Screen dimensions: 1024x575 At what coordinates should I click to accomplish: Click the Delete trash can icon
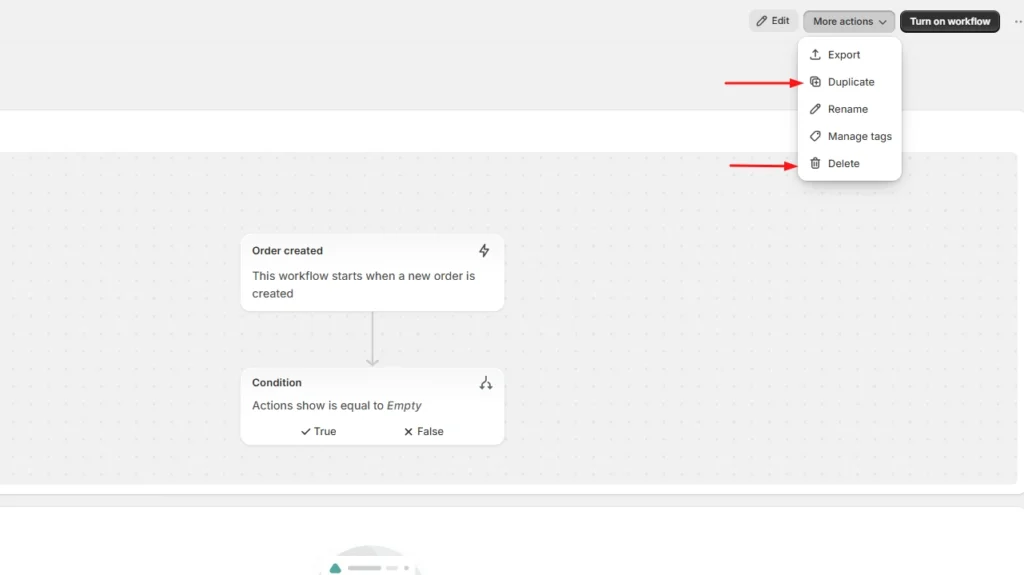(x=815, y=163)
